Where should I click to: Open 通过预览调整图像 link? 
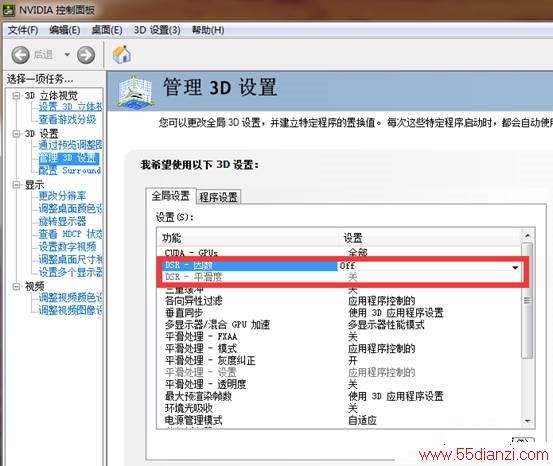(x=71, y=145)
